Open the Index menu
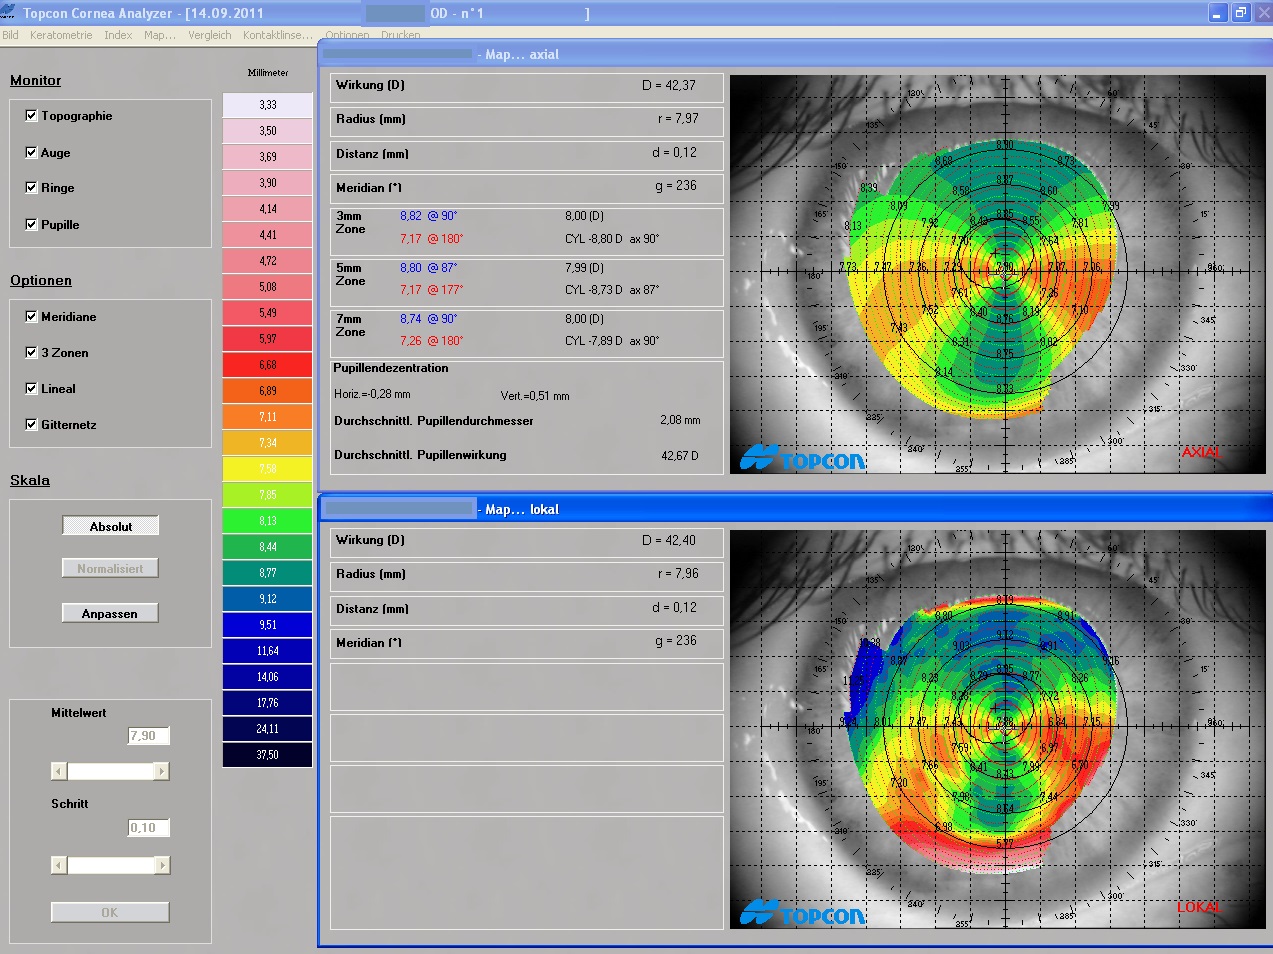Viewport: 1273px width, 954px height. click(118, 35)
